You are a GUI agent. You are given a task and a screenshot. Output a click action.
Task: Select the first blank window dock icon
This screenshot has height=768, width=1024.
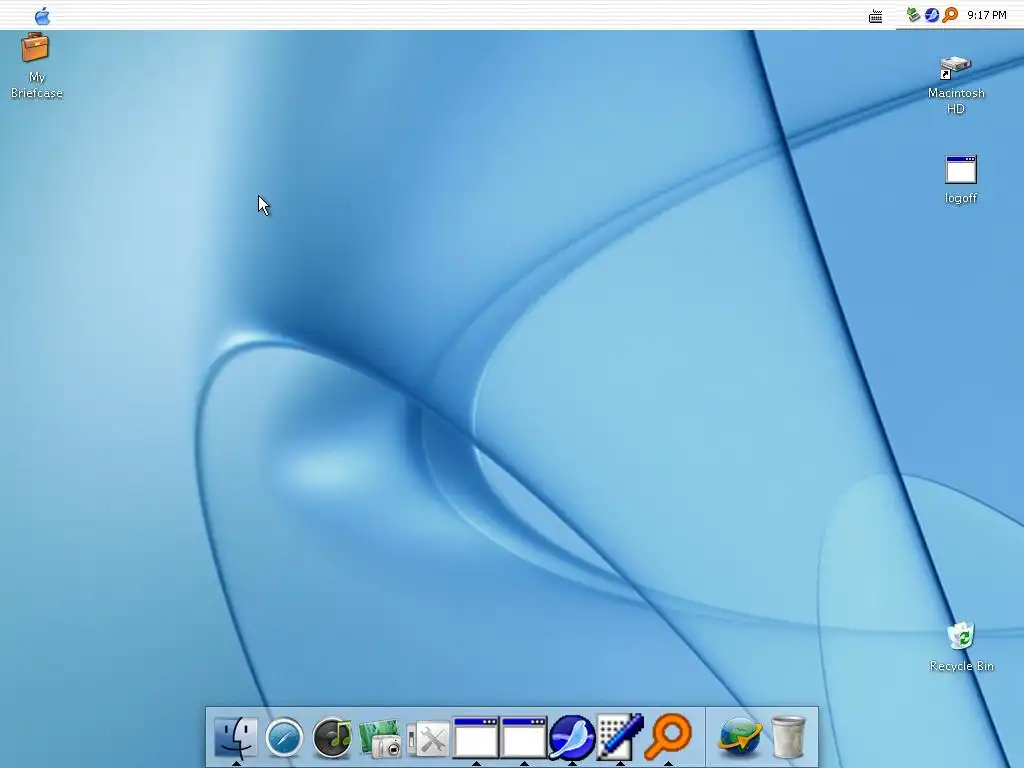(476, 738)
